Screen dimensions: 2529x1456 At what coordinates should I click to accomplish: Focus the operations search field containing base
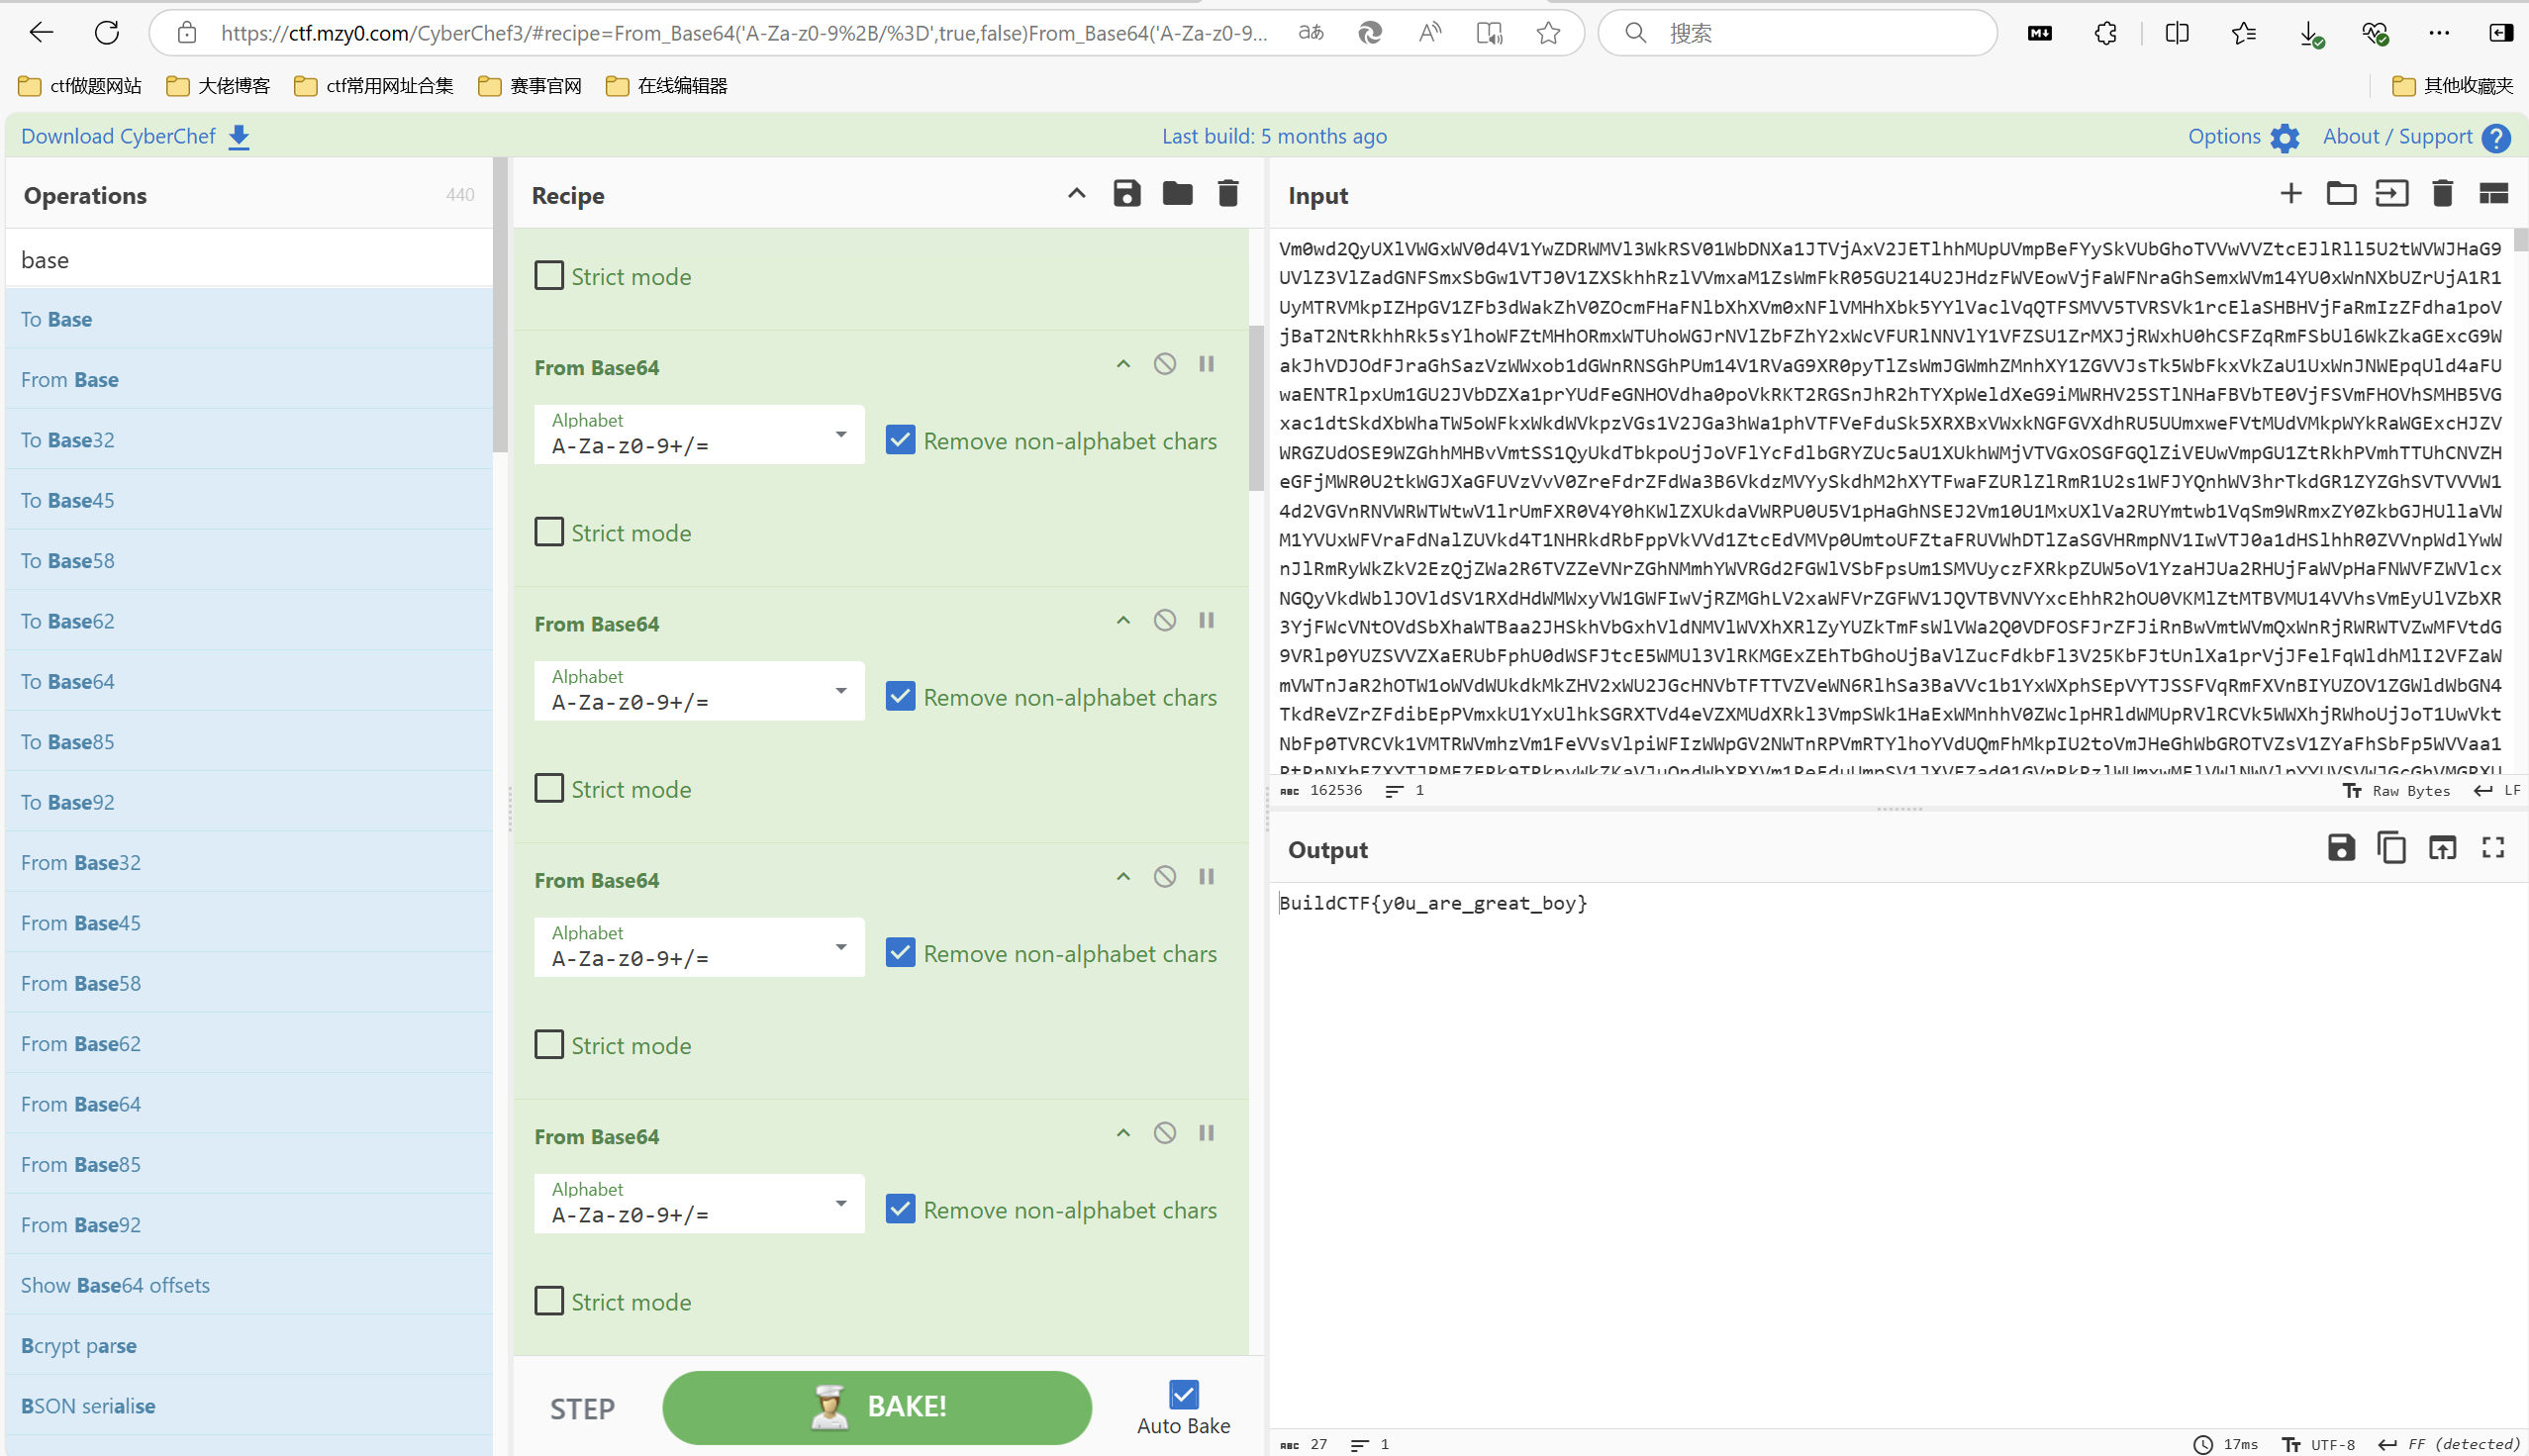pyautogui.click(x=249, y=260)
